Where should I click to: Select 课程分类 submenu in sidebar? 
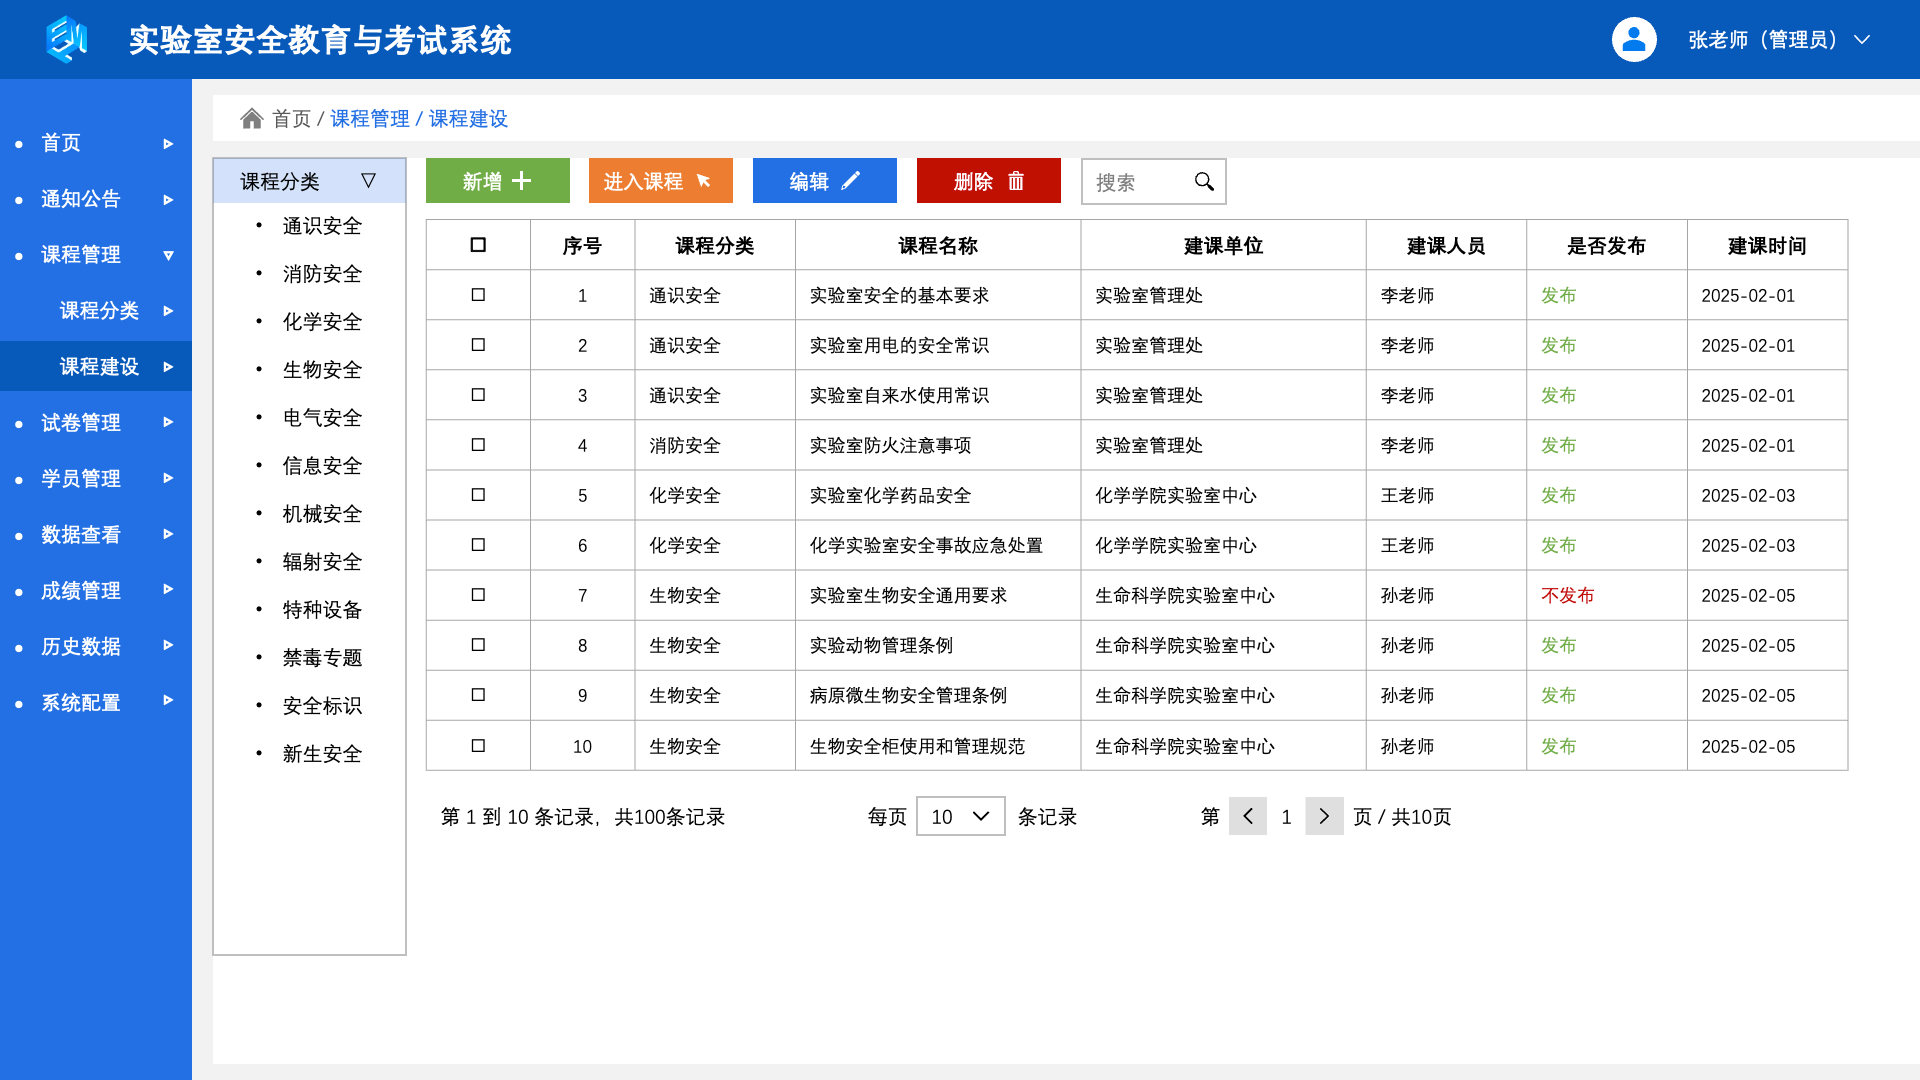click(x=99, y=311)
